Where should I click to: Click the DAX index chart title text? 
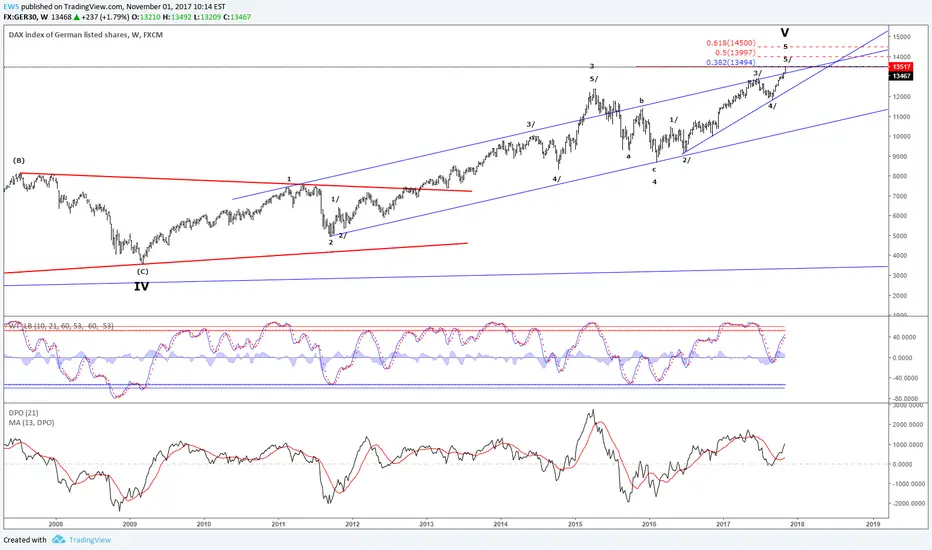click(86, 35)
